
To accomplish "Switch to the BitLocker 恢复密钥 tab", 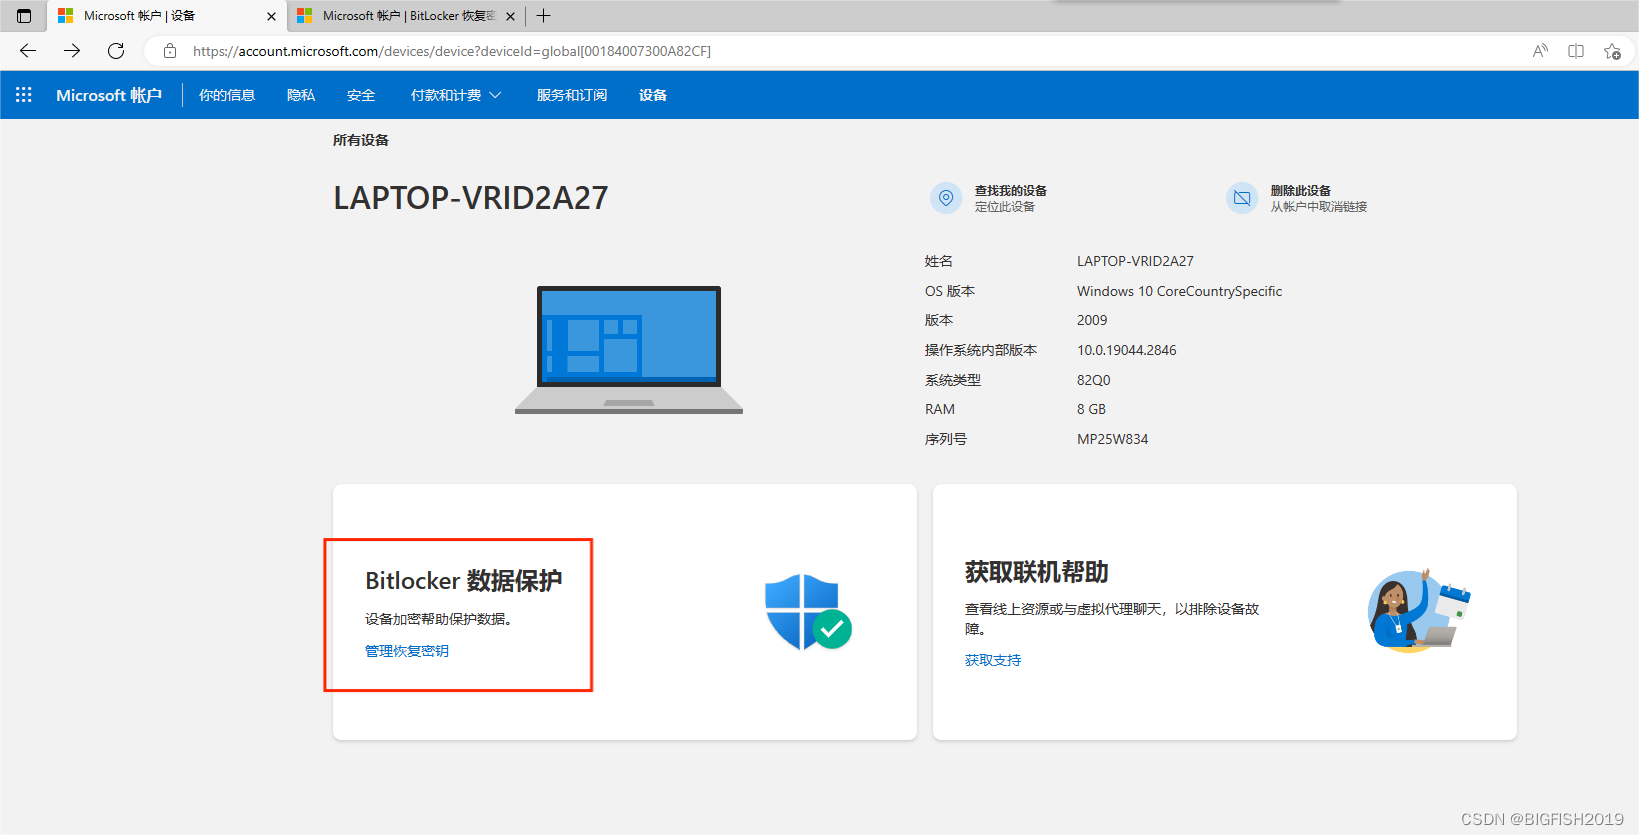I will pos(406,16).
